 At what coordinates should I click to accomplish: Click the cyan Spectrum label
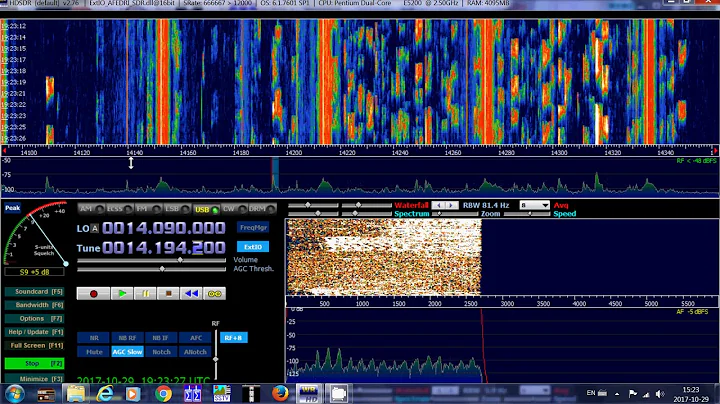point(411,214)
